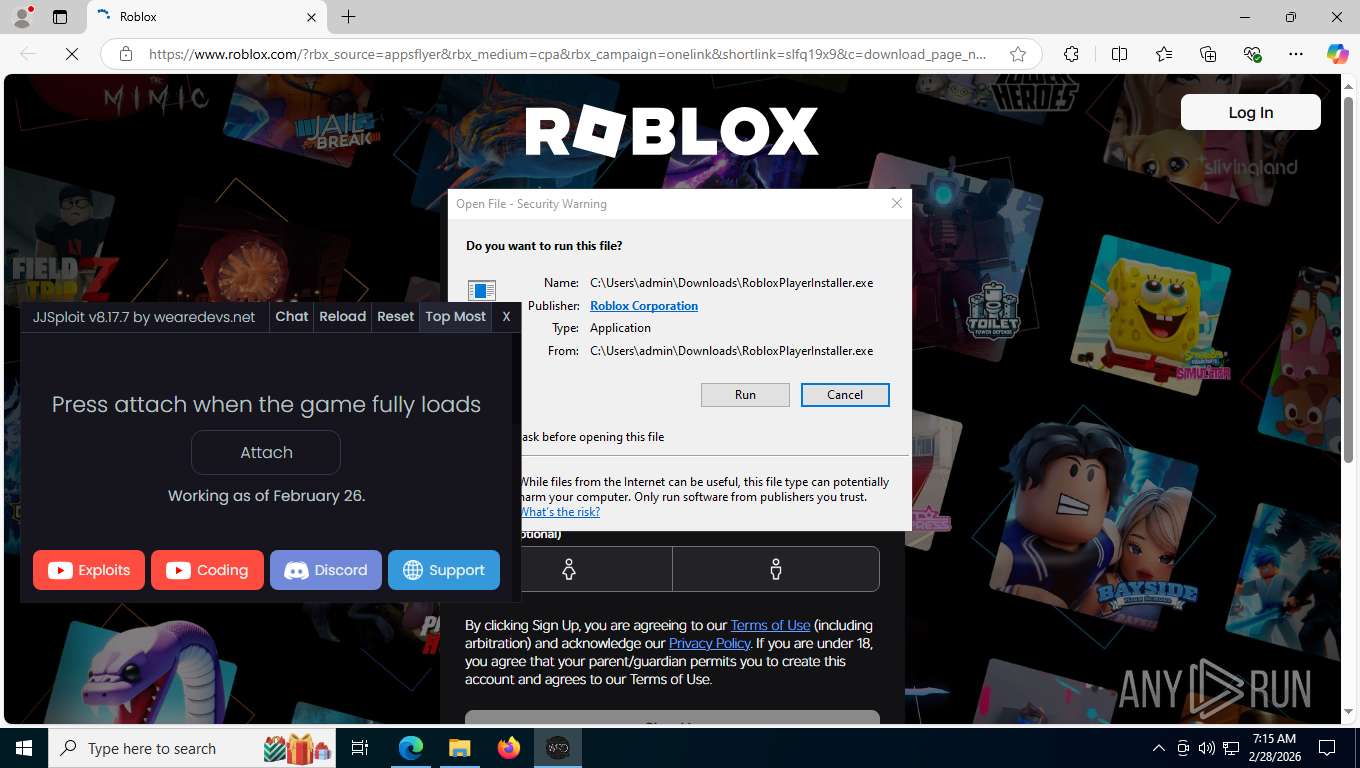Close the Roblox browser tab
The image size is (1360, 768).
pyautogui.click(x=311, y=17)
